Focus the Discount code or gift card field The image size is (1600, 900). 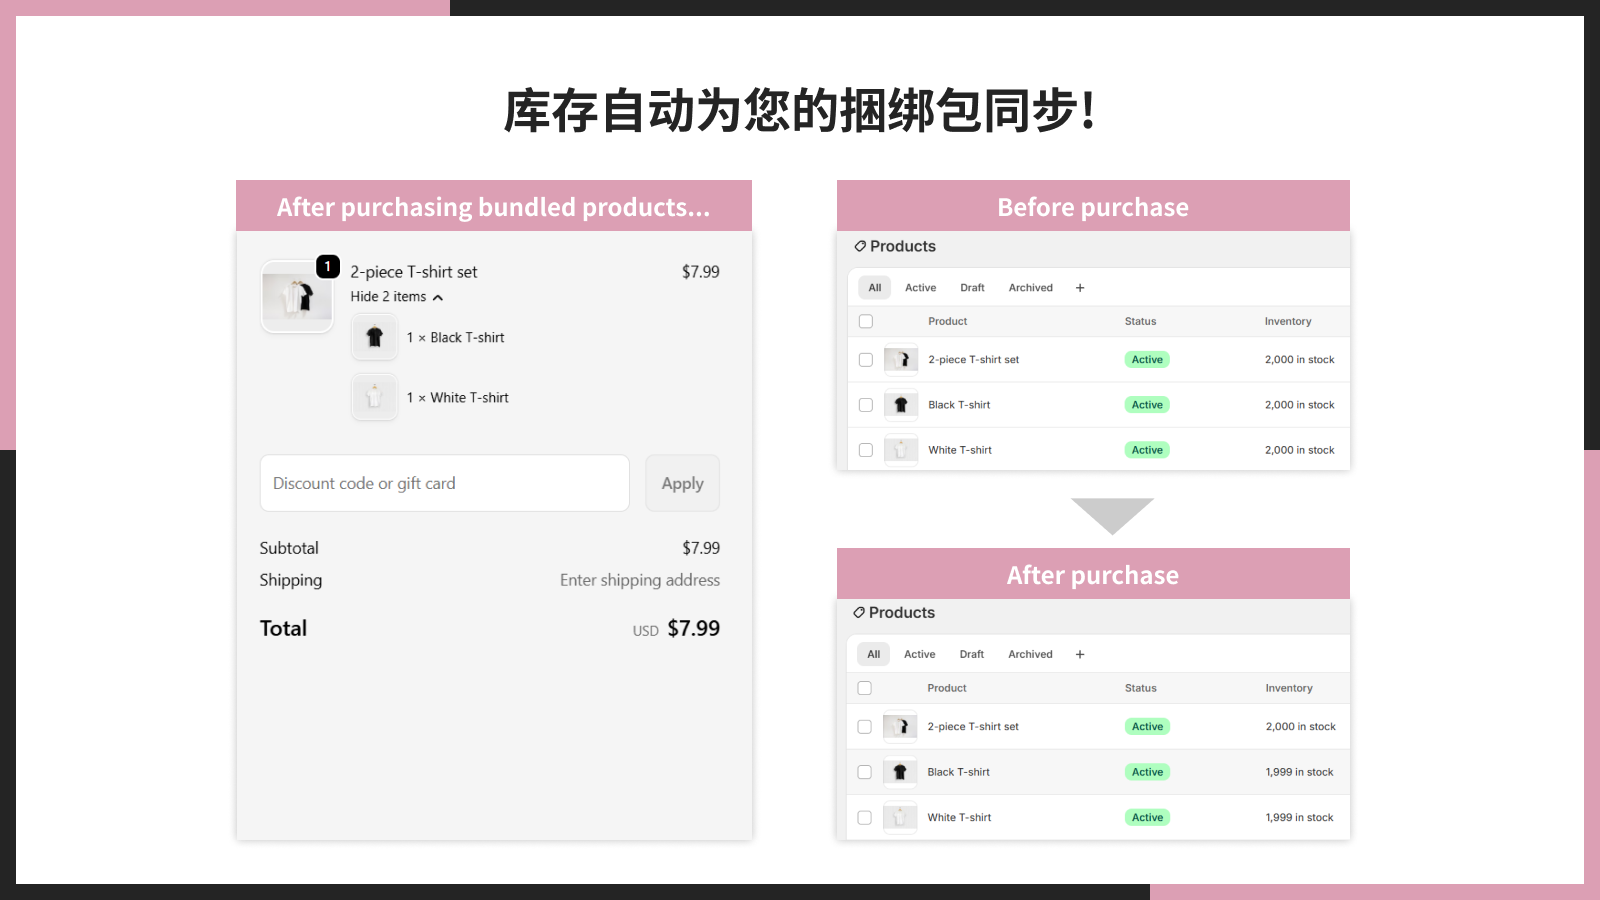pos(445,483)
